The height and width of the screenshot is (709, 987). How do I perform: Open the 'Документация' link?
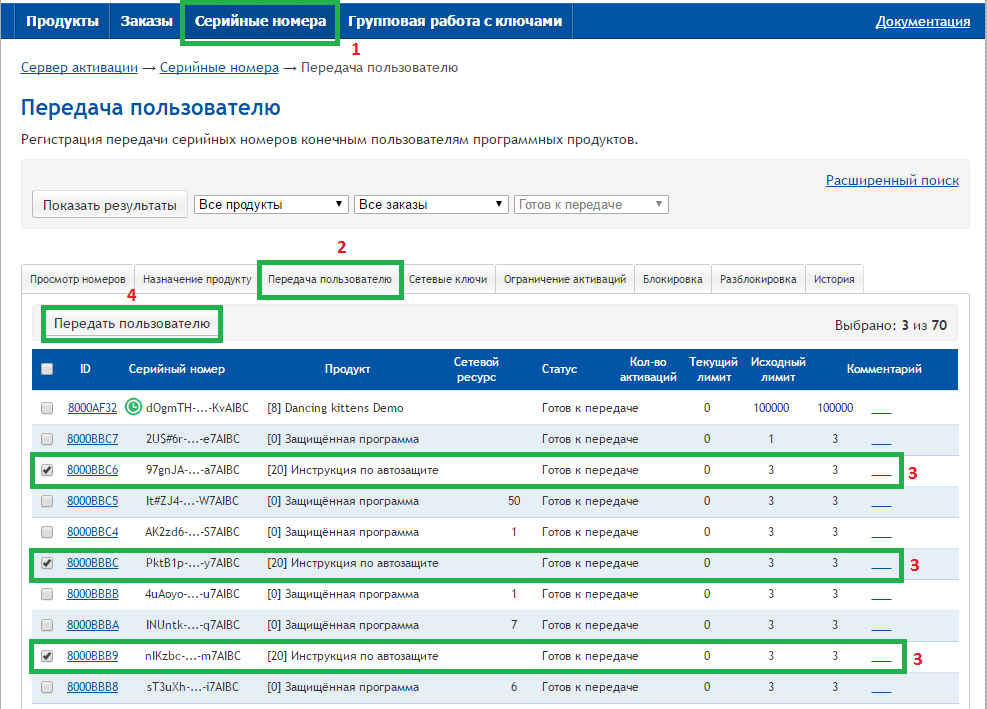pos(922,21)
